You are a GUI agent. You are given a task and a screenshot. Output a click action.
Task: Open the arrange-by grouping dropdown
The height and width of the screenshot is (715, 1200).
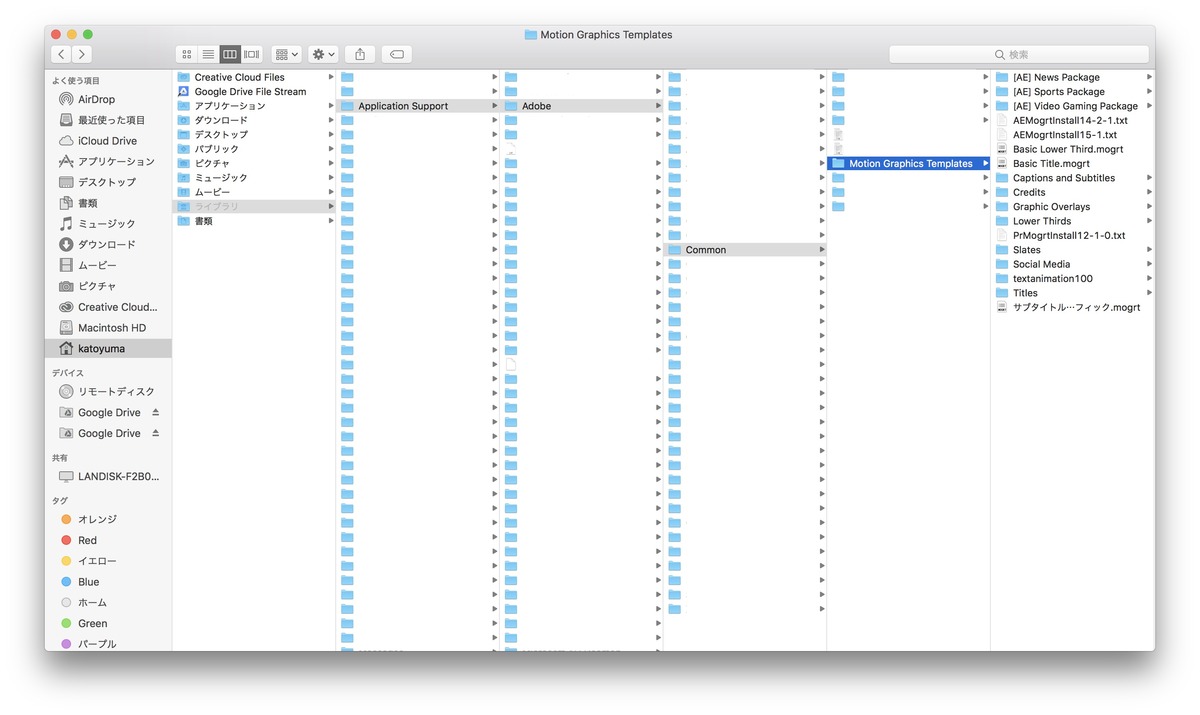[x=286, y=54]
